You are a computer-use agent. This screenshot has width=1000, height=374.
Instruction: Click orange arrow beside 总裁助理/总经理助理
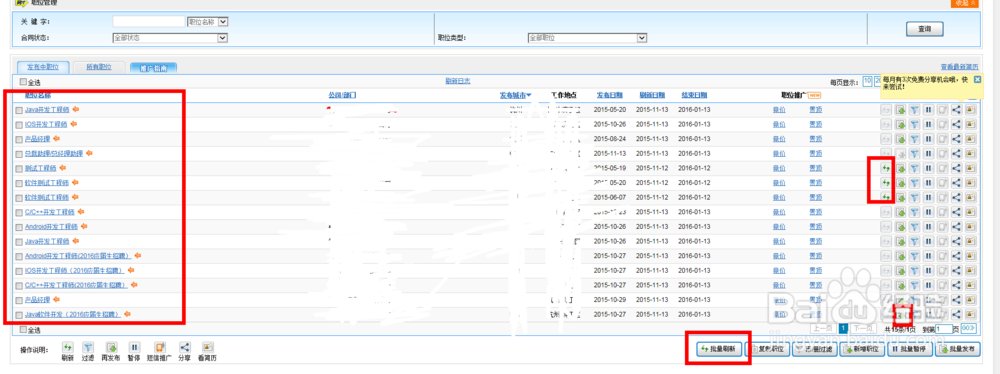[90, 153]
